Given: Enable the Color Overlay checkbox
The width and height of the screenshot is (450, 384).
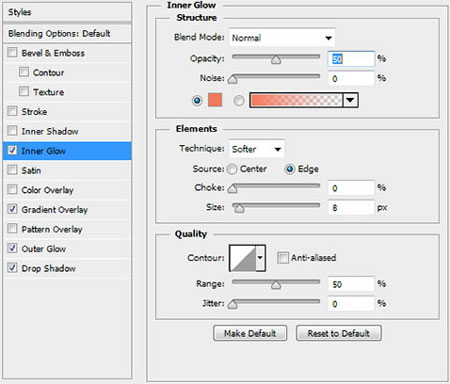Looking at the screenshot, I should [x=12, y=189].
